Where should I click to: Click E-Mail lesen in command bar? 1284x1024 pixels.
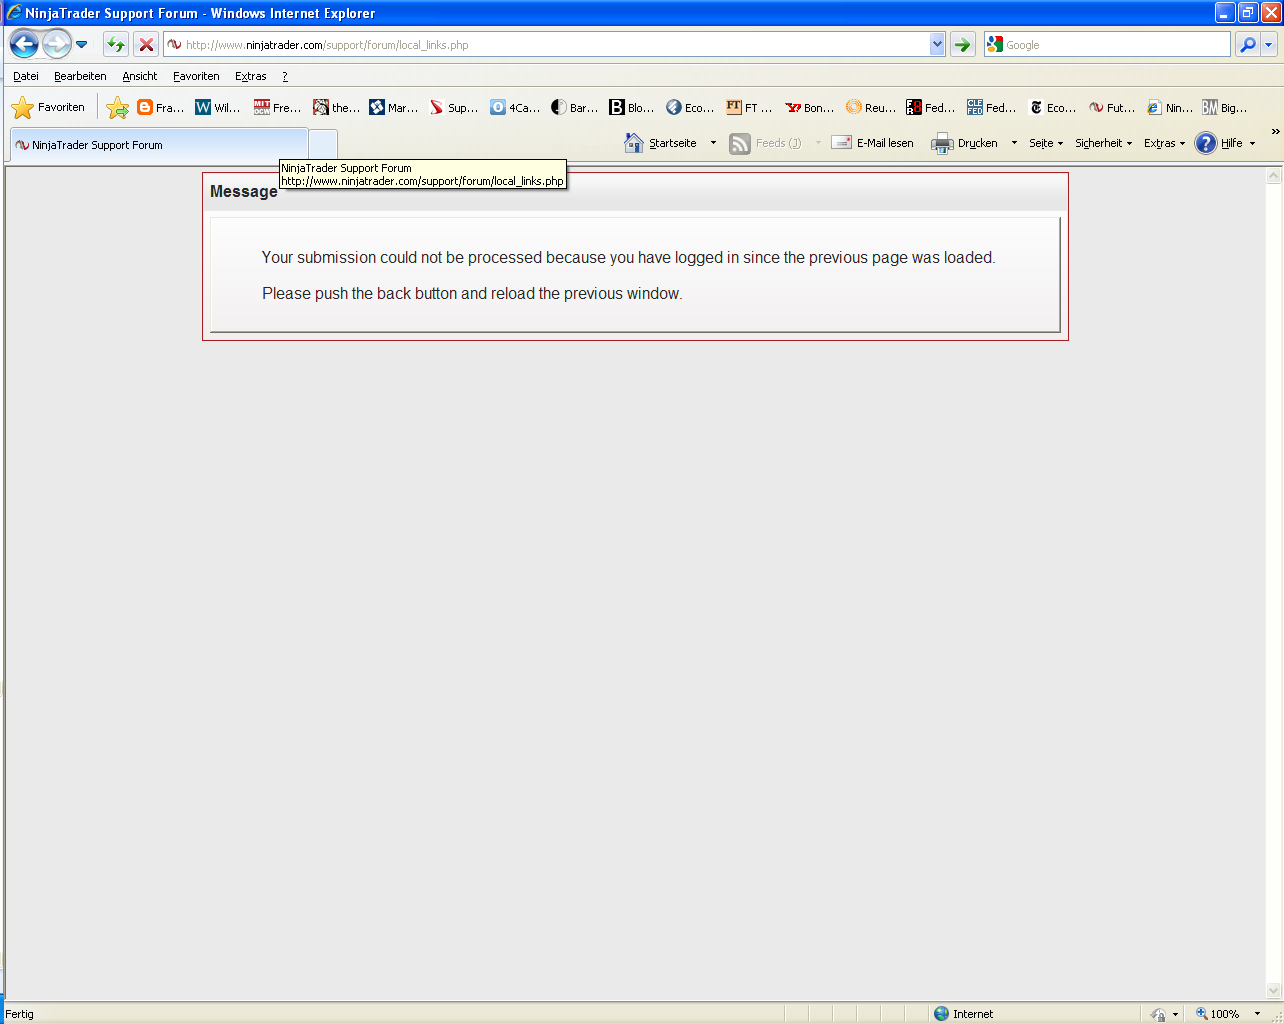[872, 143]
